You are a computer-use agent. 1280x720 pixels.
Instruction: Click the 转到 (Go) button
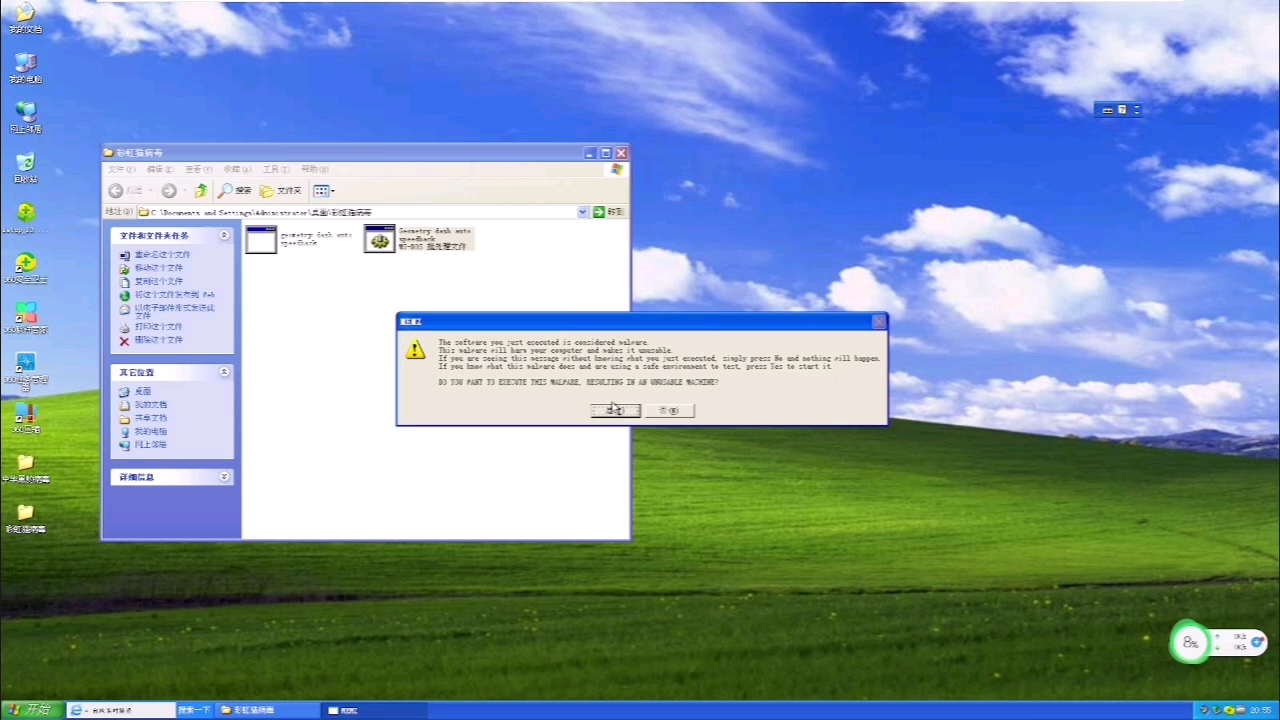[x=608, y=212]
